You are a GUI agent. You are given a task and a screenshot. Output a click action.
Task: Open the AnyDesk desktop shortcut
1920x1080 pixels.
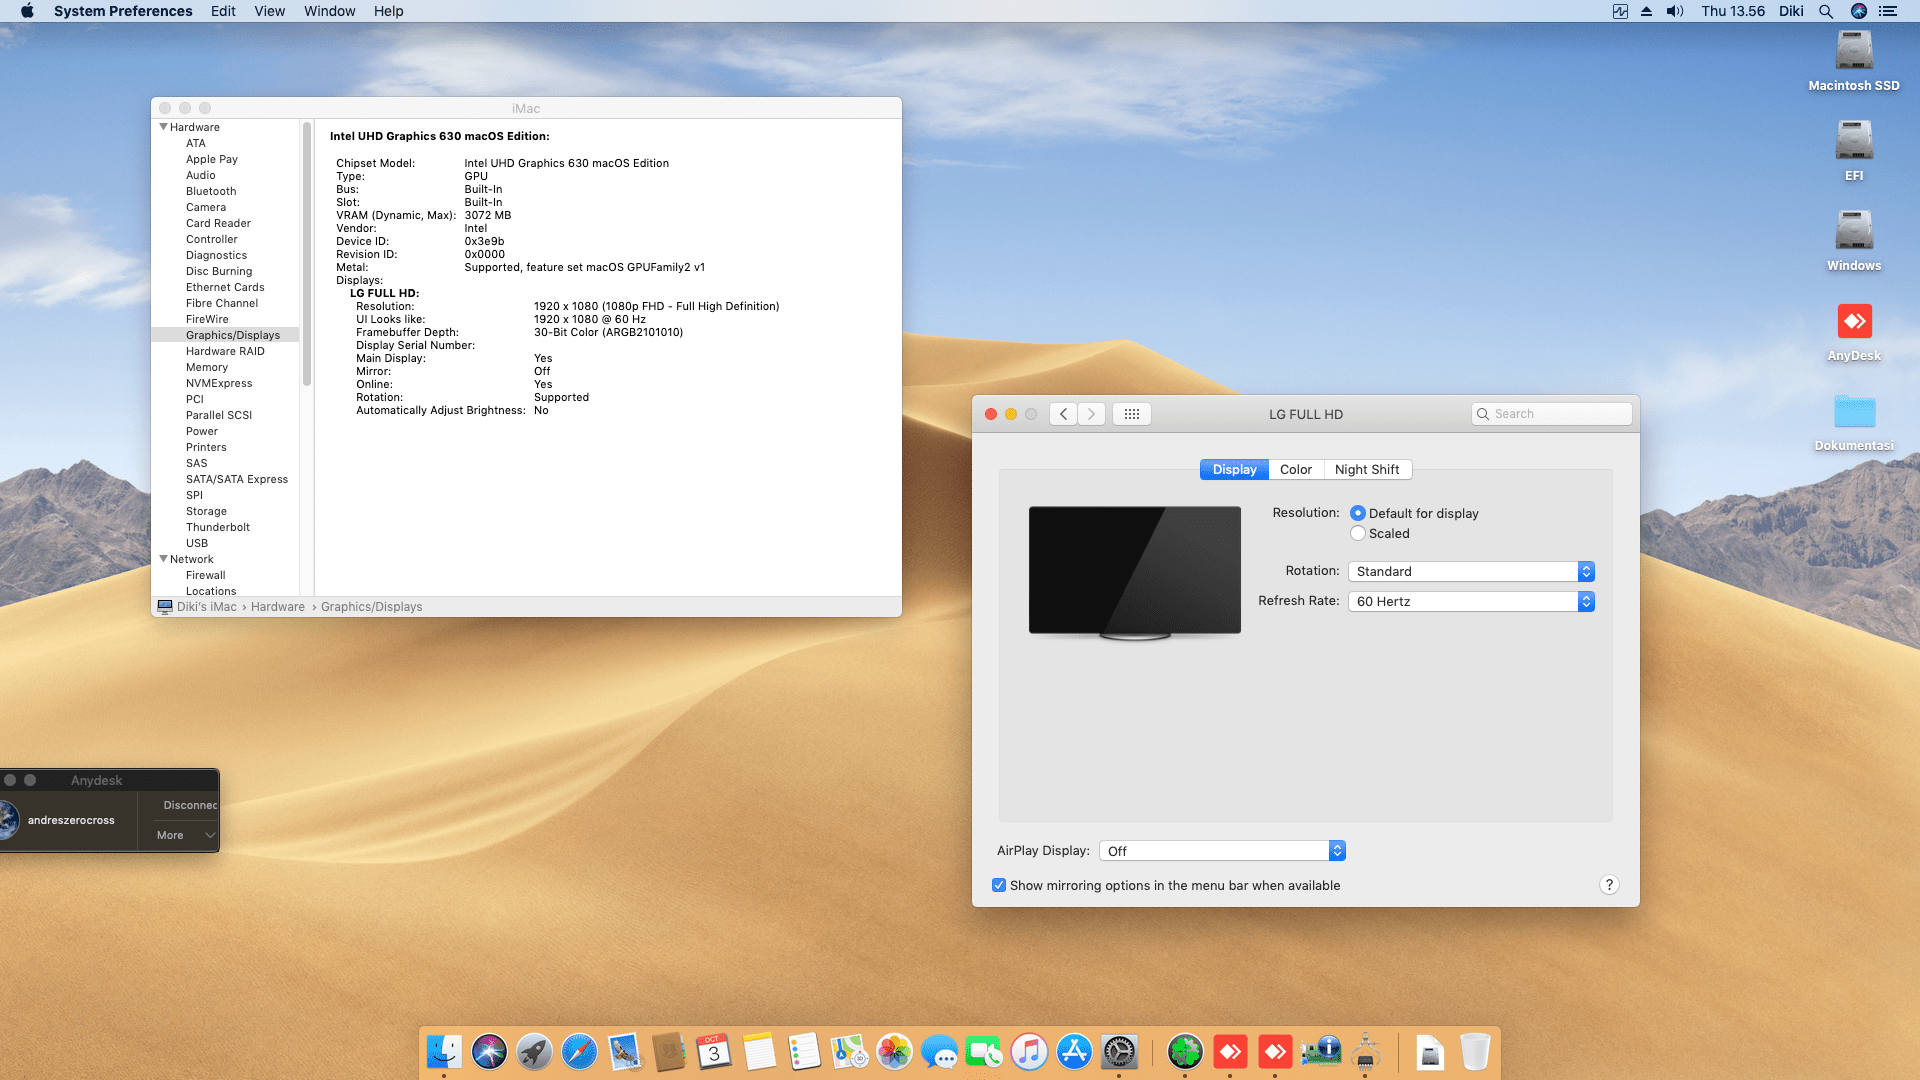(x=1854, y=322)
